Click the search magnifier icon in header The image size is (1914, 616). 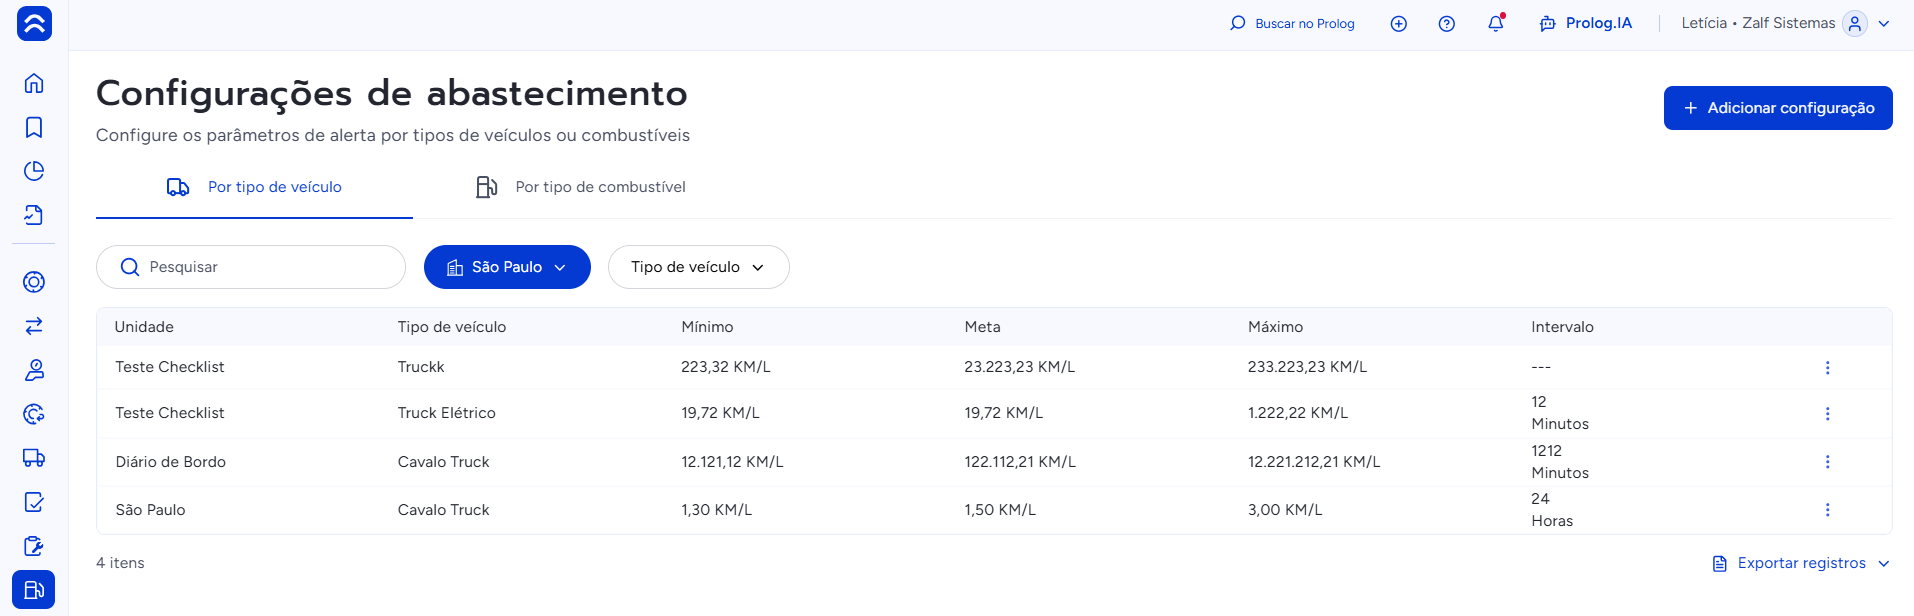[x=1238, y=23]
